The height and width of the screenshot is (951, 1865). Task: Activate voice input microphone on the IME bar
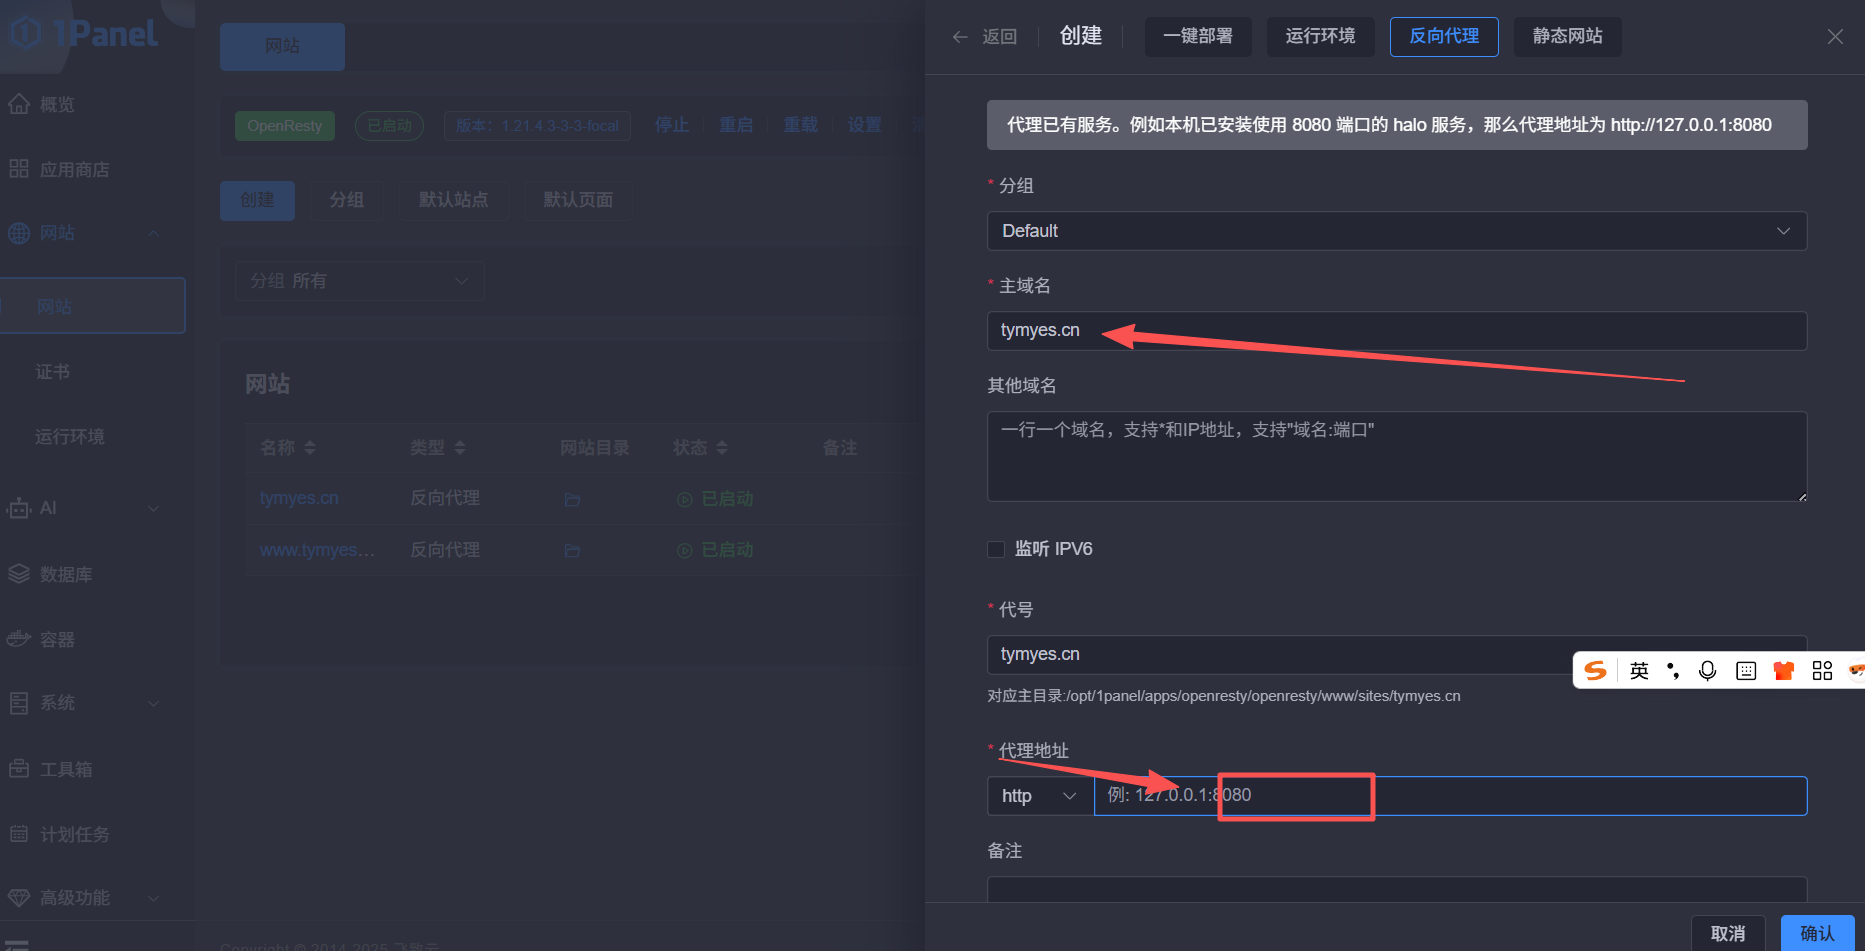tap(1707, 670)
